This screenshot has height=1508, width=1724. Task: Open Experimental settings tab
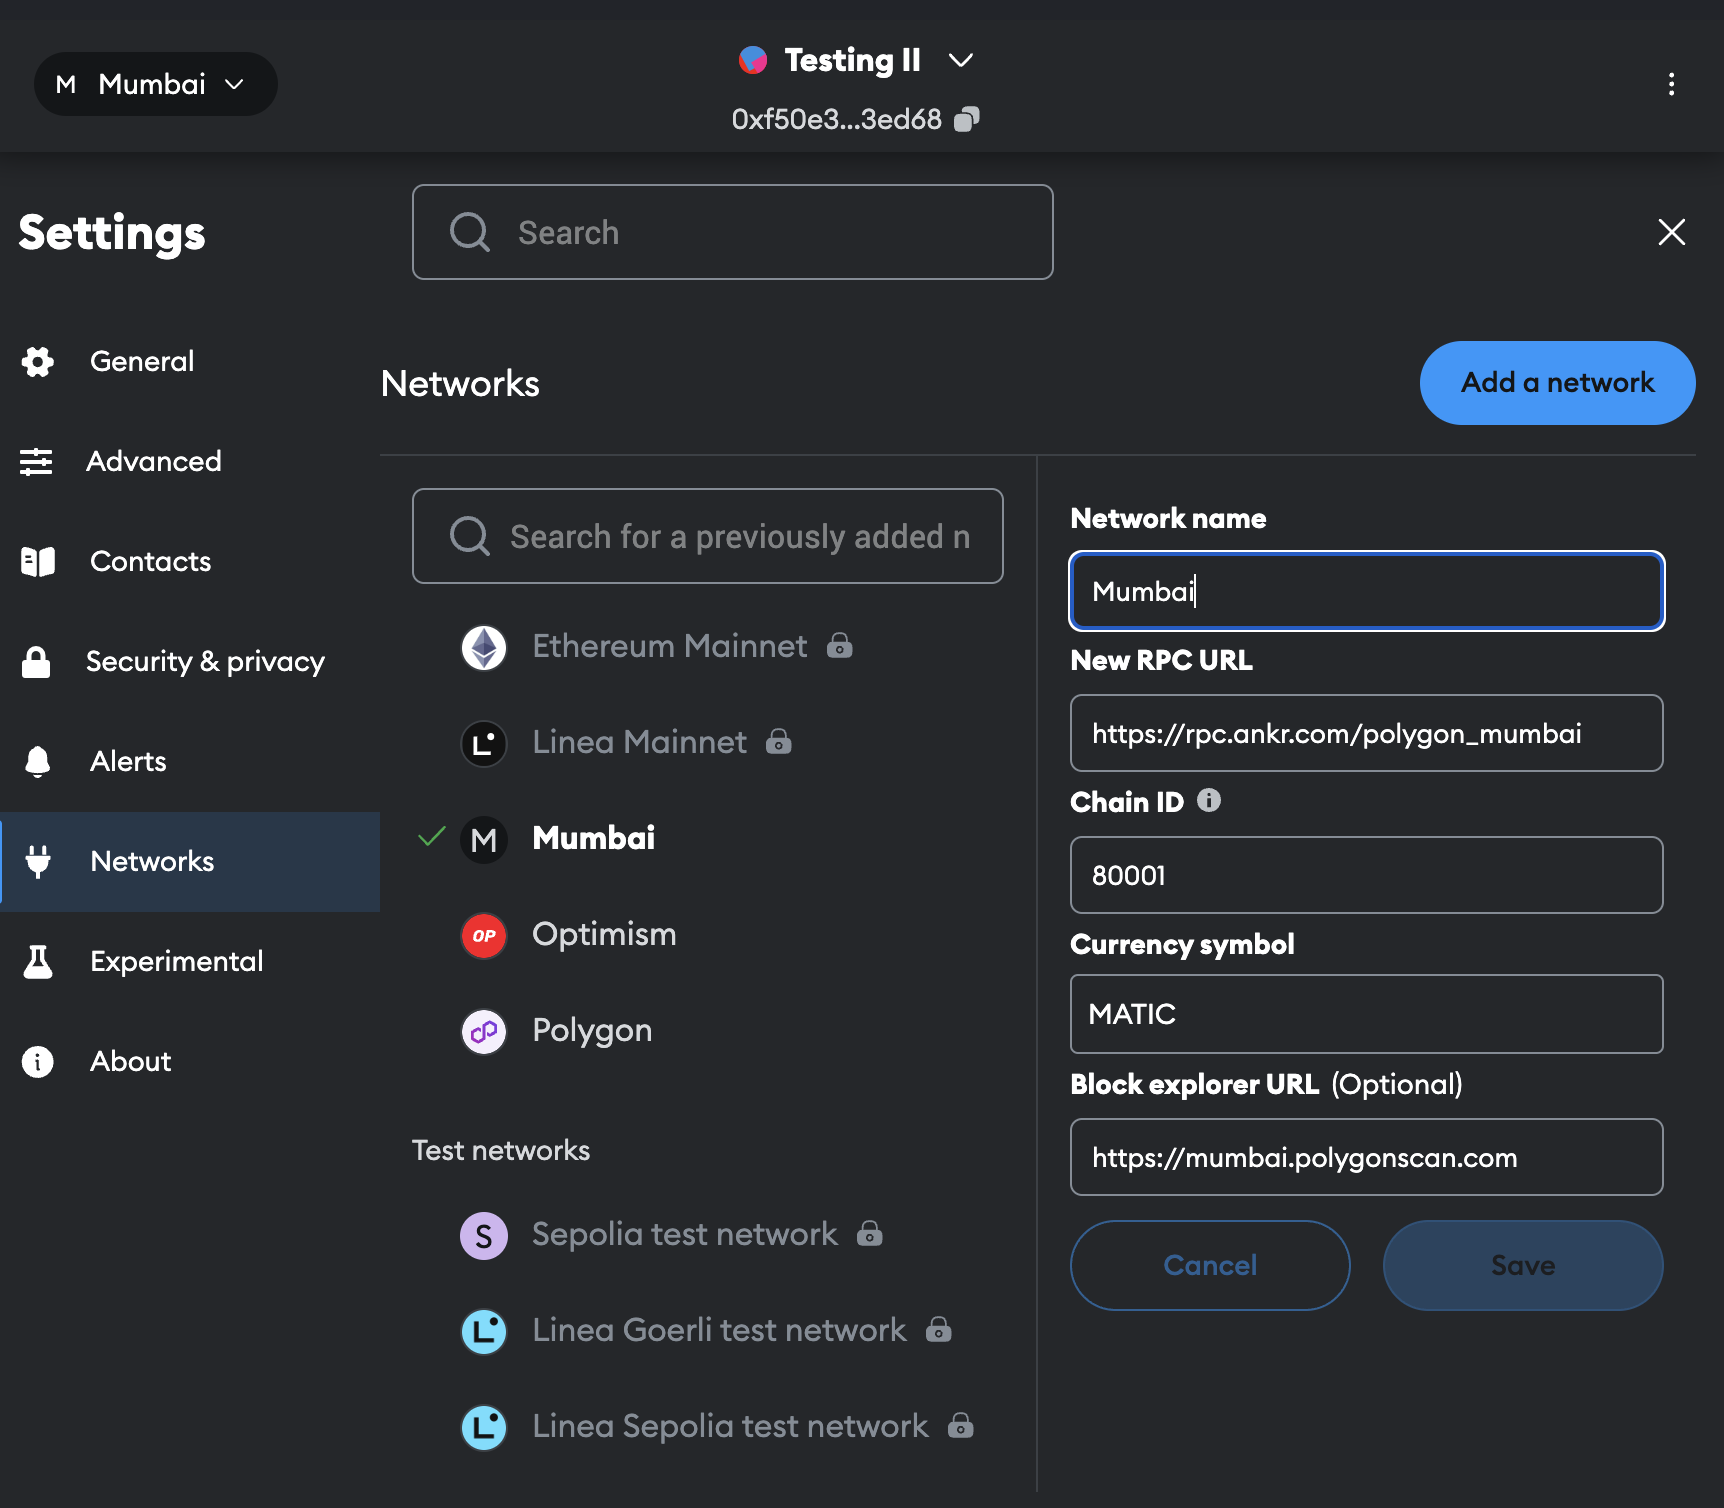(x=190, y=961)
